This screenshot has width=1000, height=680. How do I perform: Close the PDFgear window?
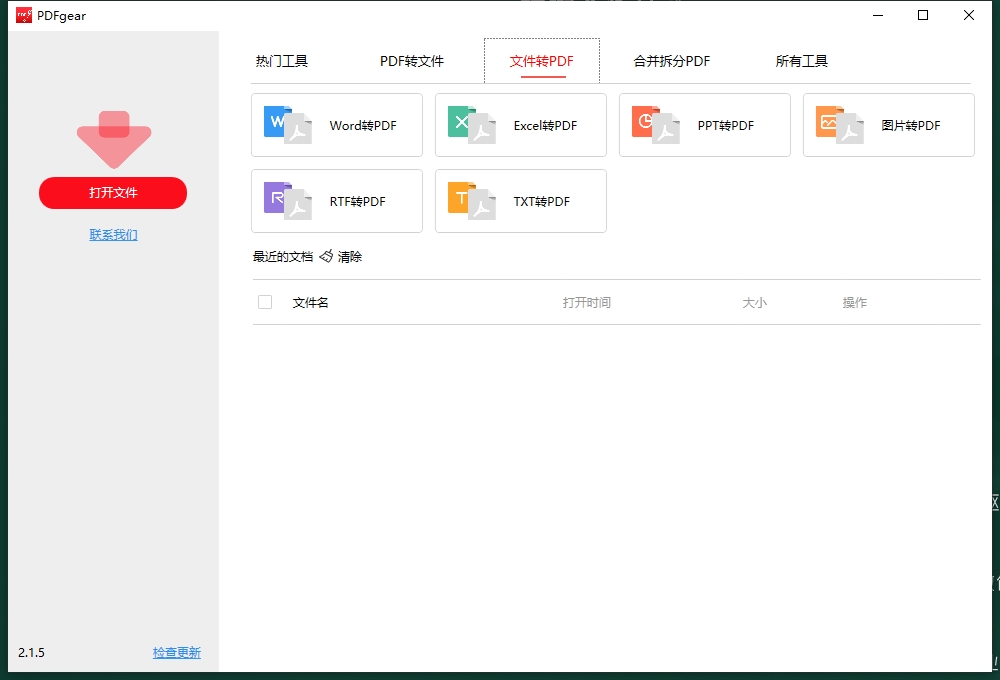click(969, 15)
